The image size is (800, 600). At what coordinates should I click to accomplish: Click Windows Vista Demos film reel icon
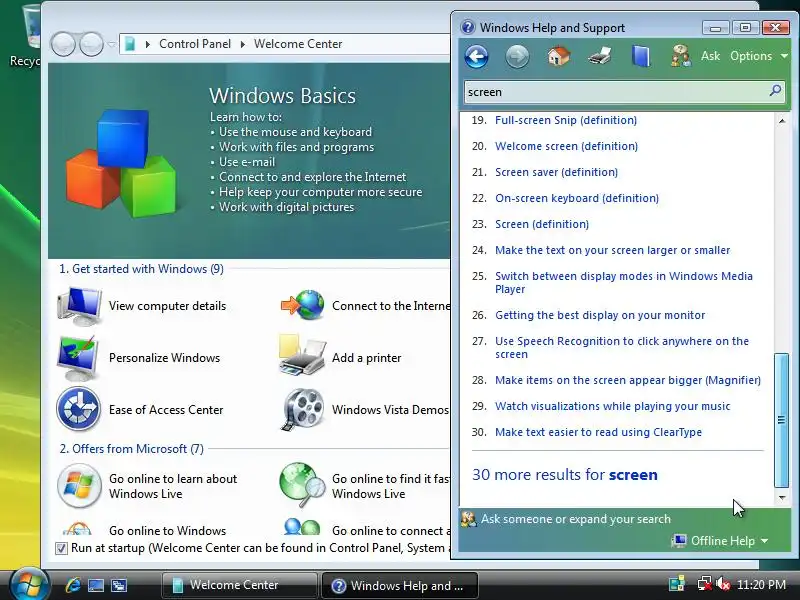[303, 409]
